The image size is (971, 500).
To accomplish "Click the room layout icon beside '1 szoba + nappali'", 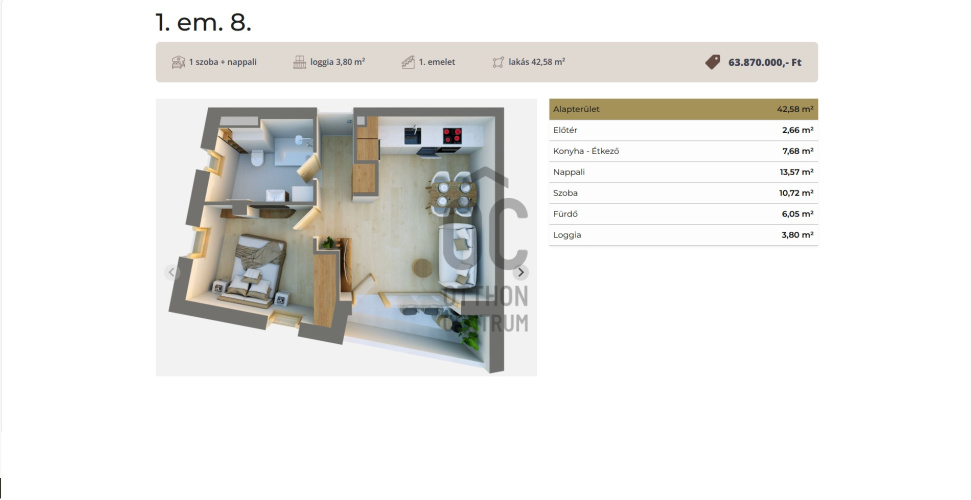I will [178, 62].
